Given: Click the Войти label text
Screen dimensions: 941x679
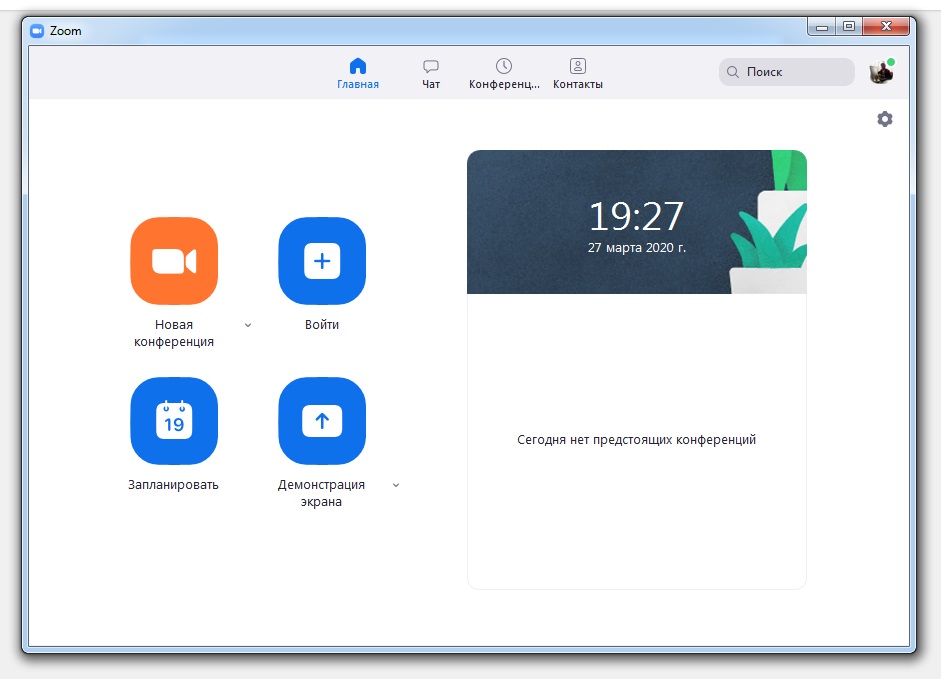Looking at the screenshot, I should point(322,325).
